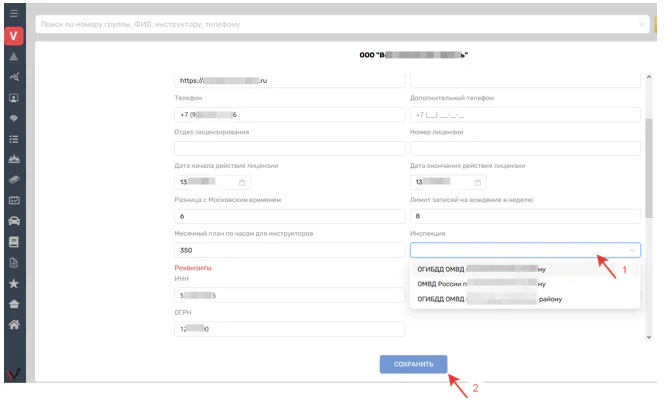Viewport: 665px width, 404px height.
Task: Click the Дополнительный телефон field
Action: [524, 115]
